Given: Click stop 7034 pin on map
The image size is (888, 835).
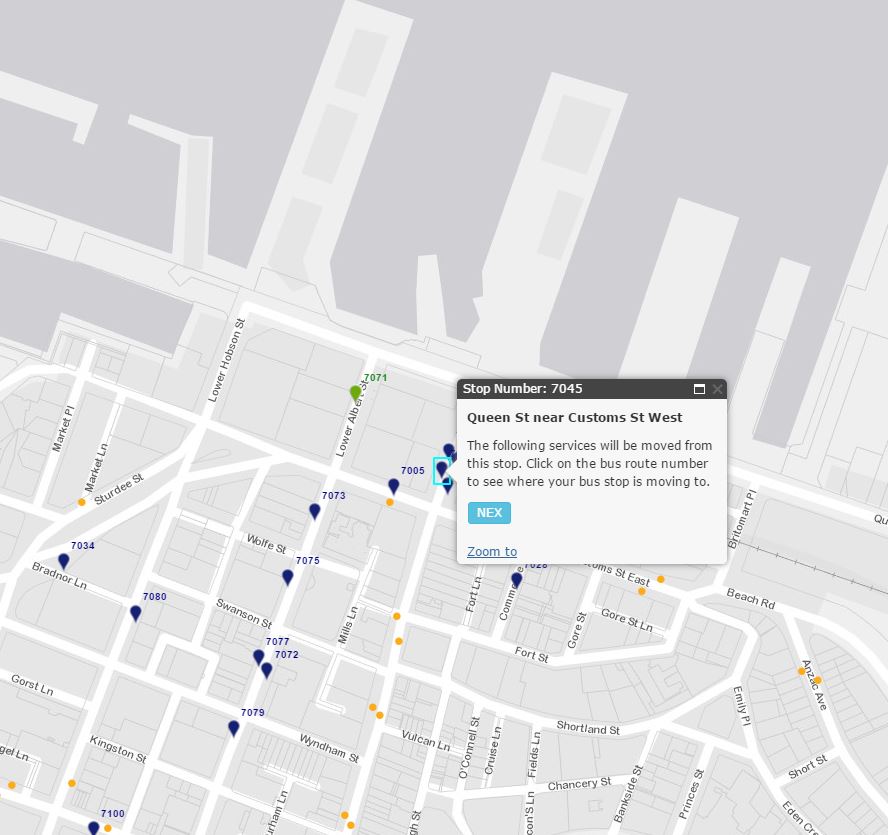Looking at the screenshot, I should 64,561.
